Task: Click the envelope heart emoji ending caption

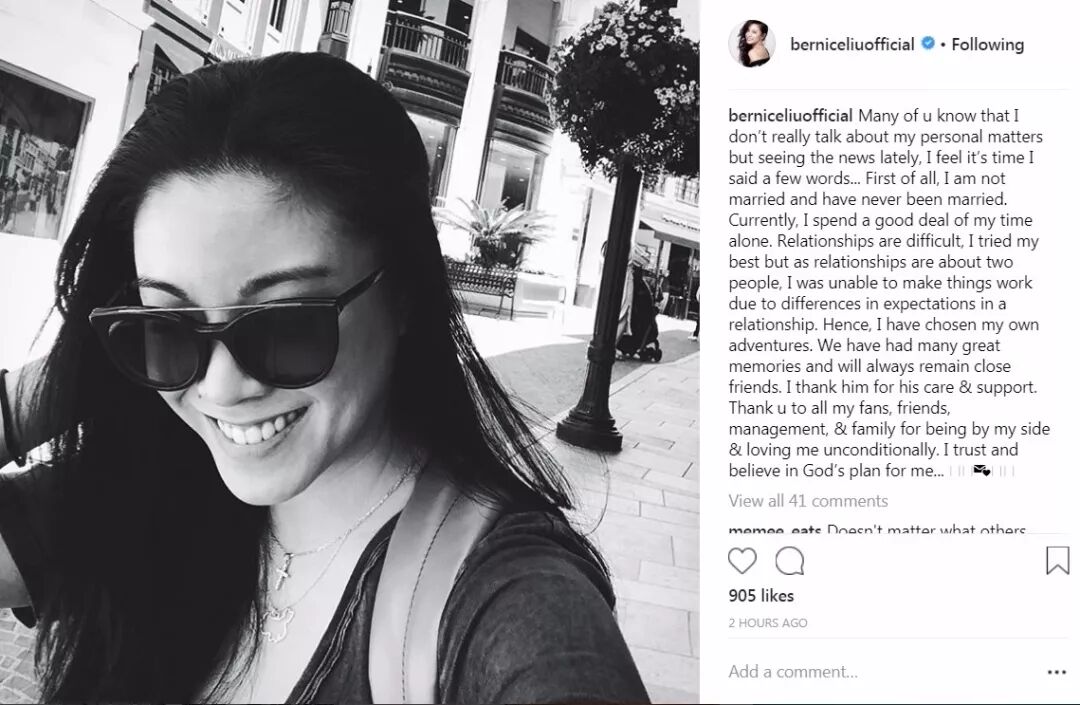Action: click(x=982, y=471)
